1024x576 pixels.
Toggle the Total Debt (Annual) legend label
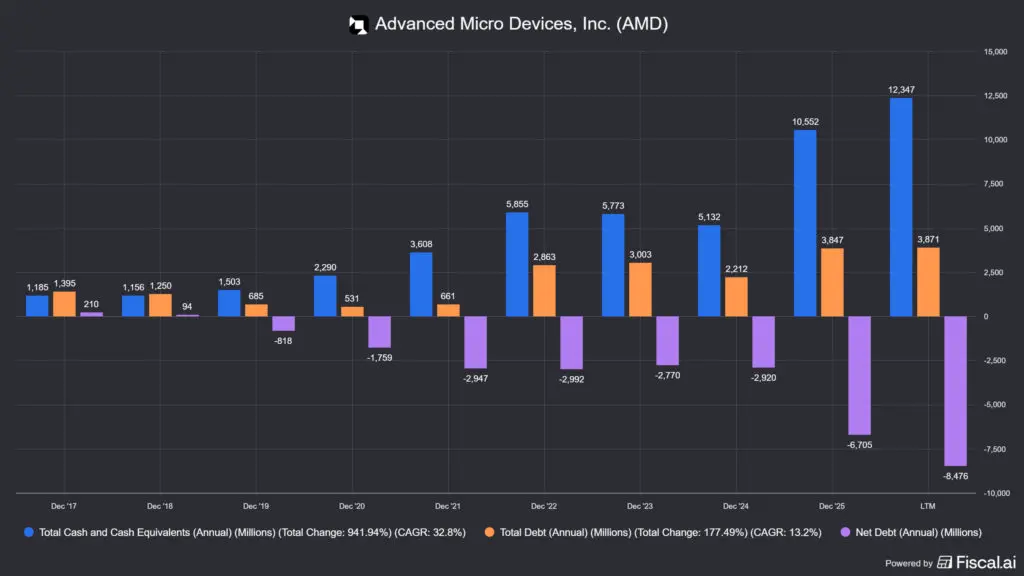point(660,532)
